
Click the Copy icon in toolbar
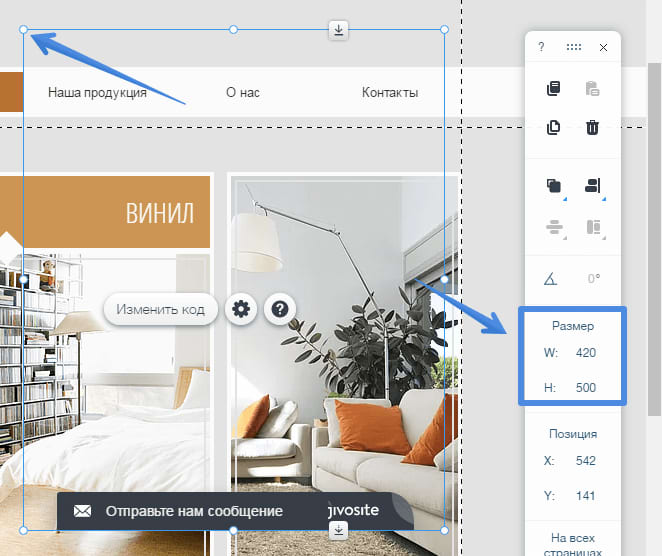553,89
